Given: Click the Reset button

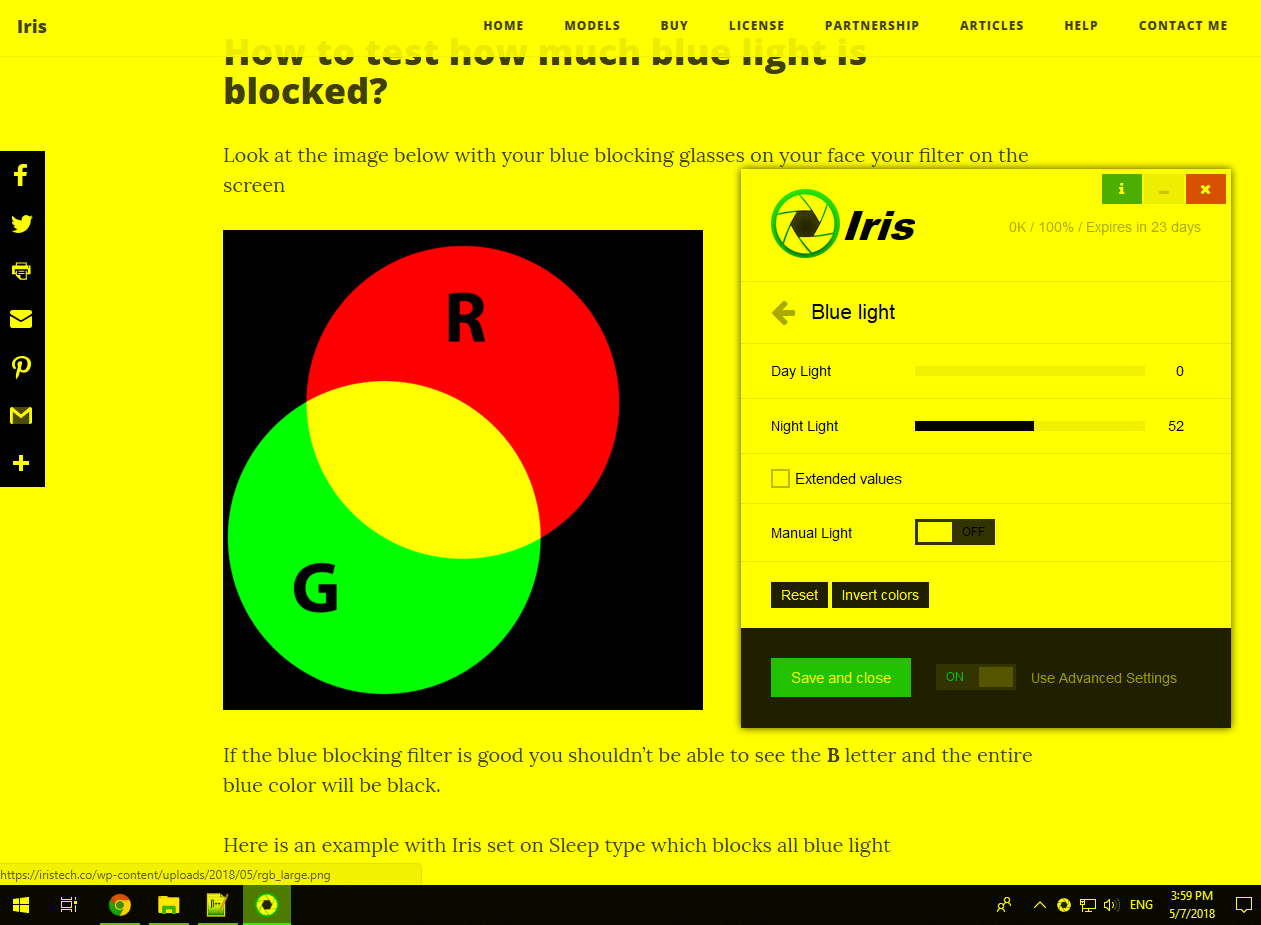Looking at the screenshot, I should click(x=799, y=595).
